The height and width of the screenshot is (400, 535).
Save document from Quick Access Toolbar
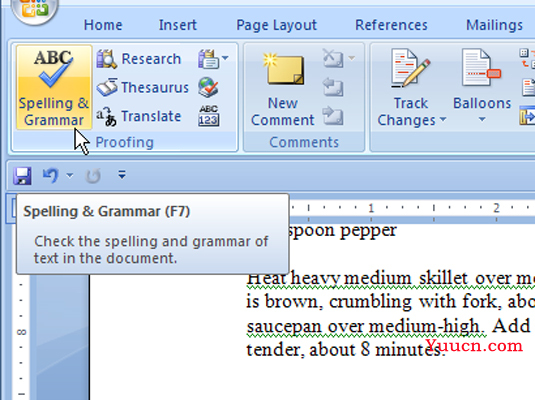point(23,176)
